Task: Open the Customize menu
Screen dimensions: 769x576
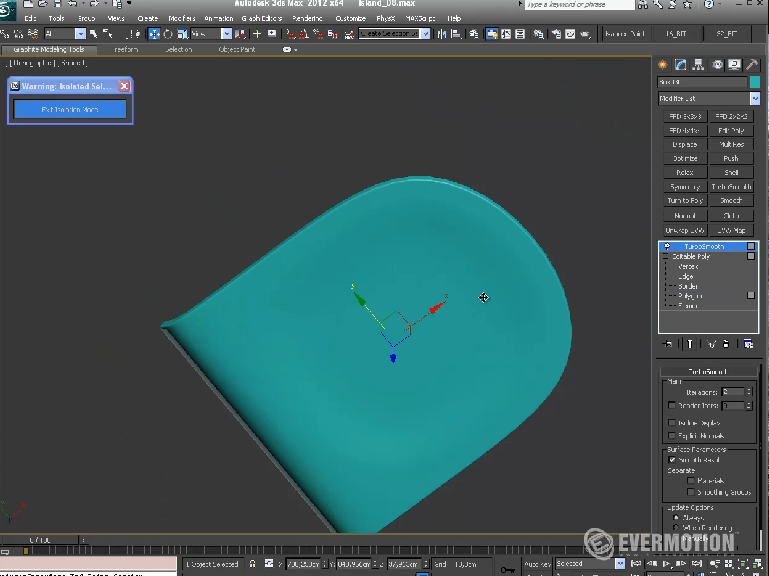Action: (351, 18)
